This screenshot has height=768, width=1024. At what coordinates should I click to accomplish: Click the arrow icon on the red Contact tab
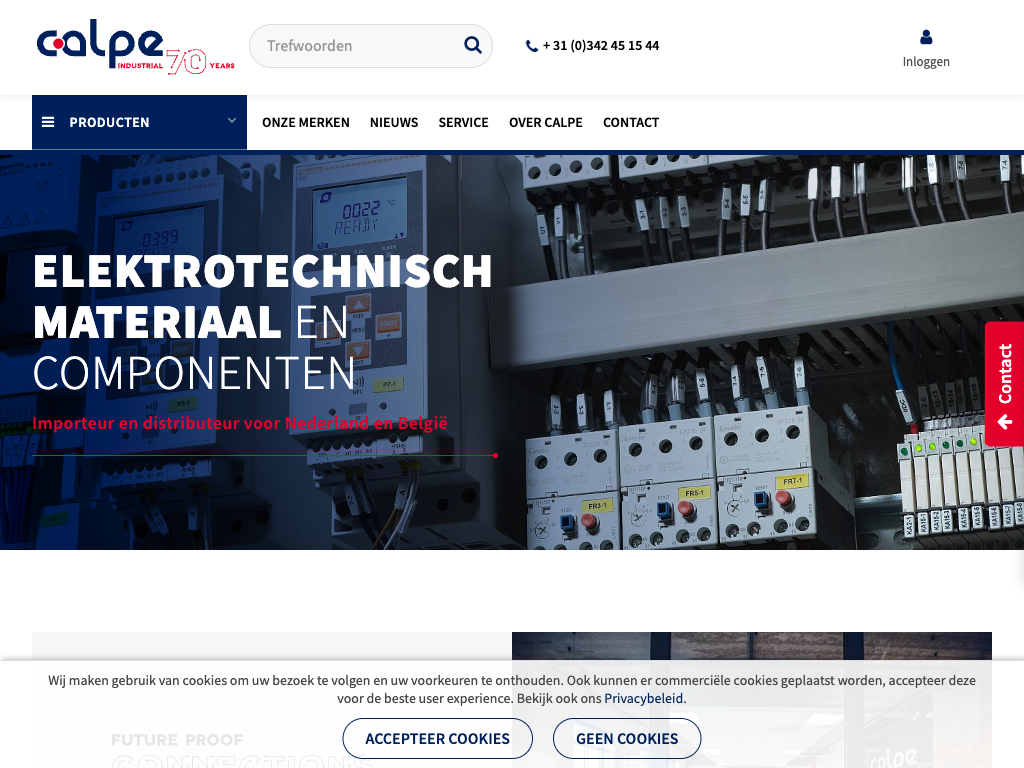click(x=1005, y=422)
